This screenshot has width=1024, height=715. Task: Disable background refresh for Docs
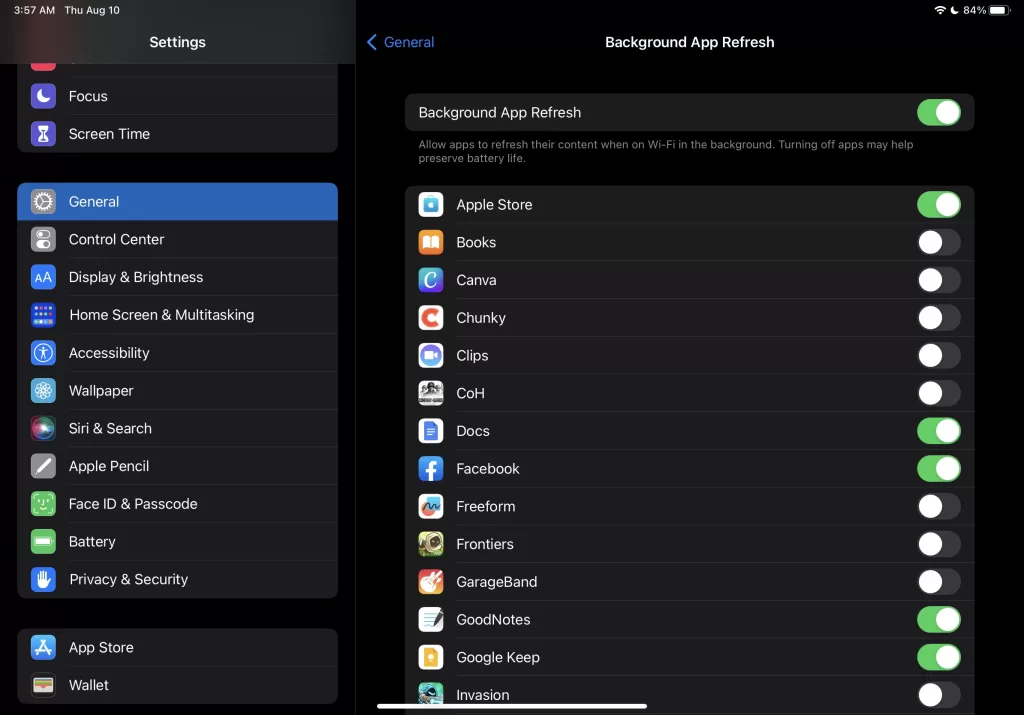(938, 431)
